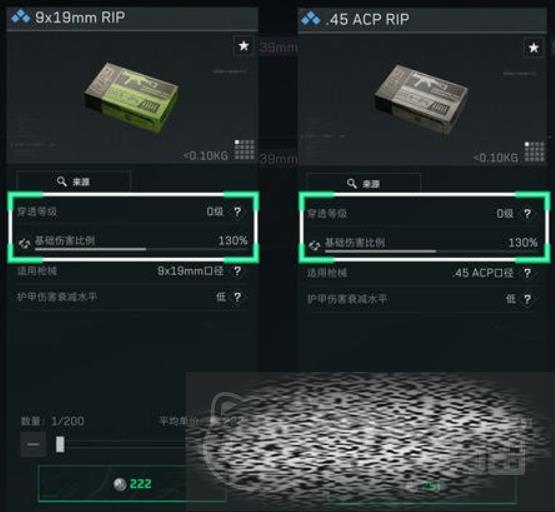Viewport: 555px width, 512px height.
Task: Favorite the .45 ACP RIP ammo star
Action: pyautogui.click(x=533, y=48)
